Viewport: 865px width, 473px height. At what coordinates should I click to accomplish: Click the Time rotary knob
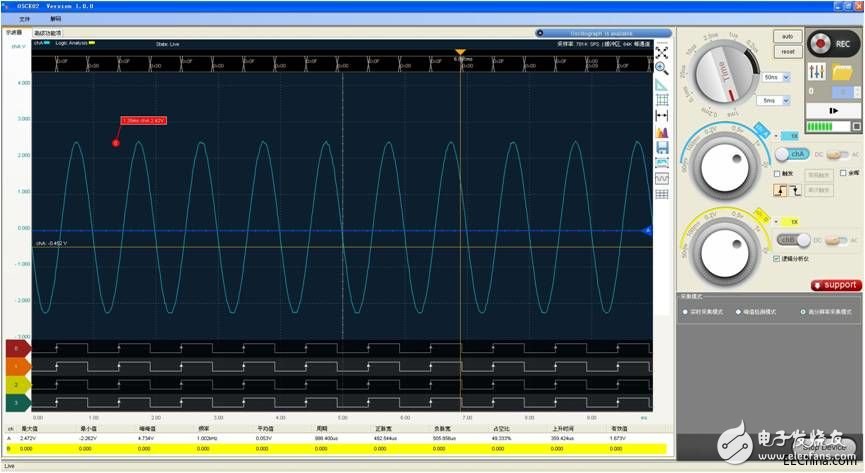[724, 73]
